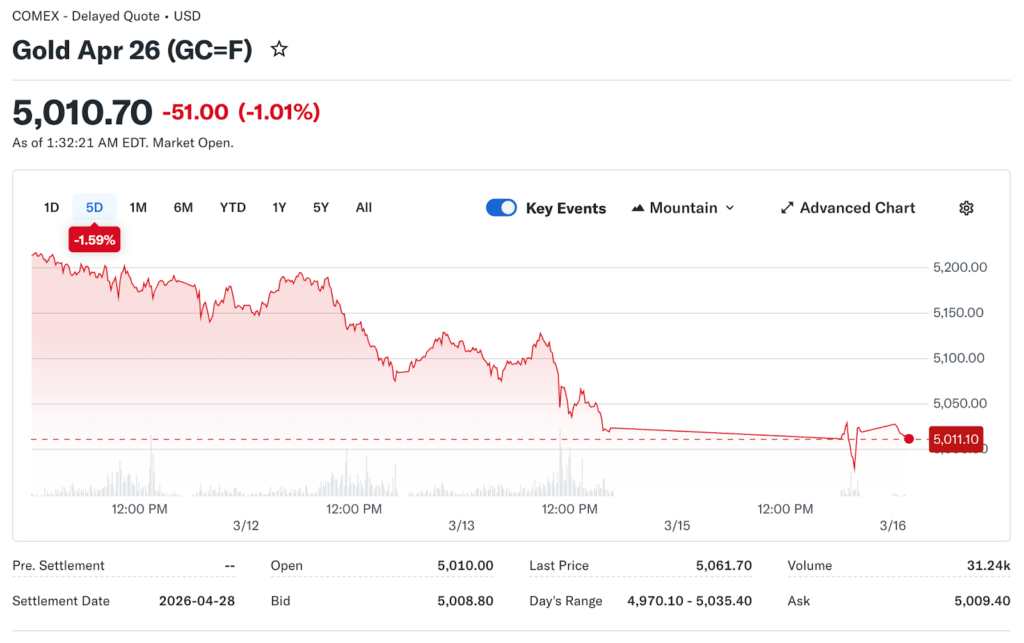This screenshot has width=1024, height=643.
Task: Expand the Mountain chart style dropdown
Action: pyautogui.click(x=683, y=208)
